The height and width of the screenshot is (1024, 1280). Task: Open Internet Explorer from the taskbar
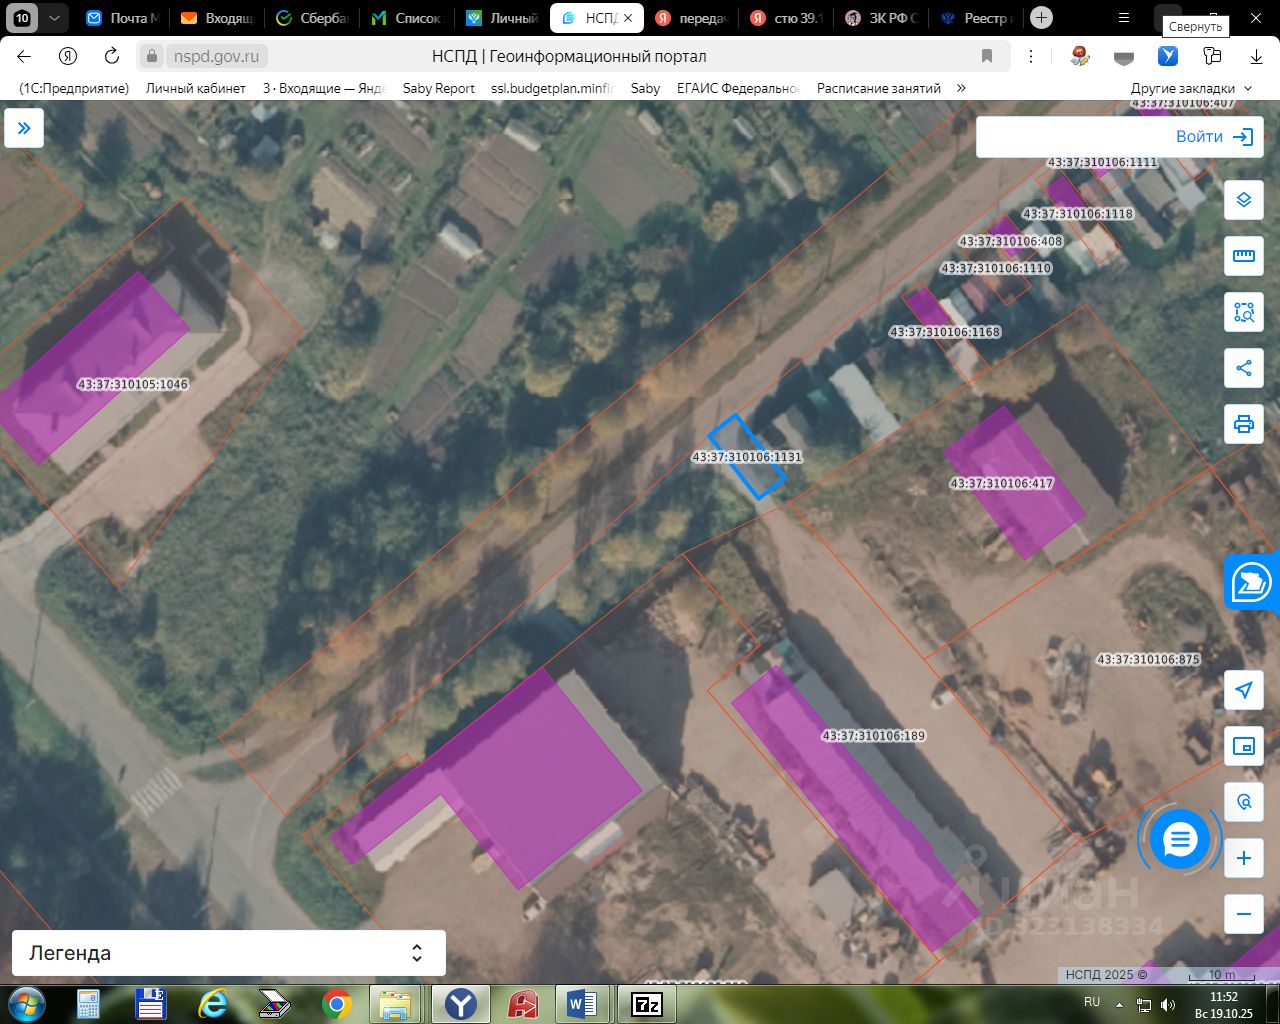pyautogui.click(x=213, y=1003)
